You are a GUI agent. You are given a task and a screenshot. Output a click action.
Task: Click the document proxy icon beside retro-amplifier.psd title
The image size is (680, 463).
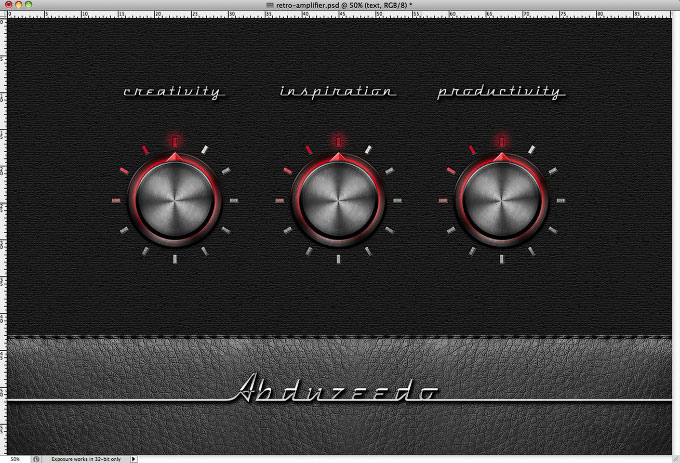click(x=270, y=5)
